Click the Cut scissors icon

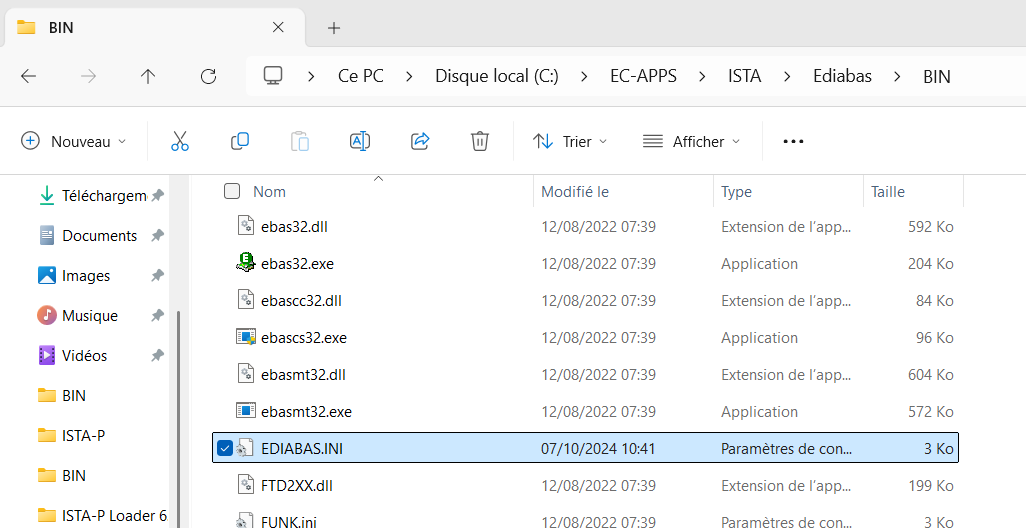click(180, 141)
